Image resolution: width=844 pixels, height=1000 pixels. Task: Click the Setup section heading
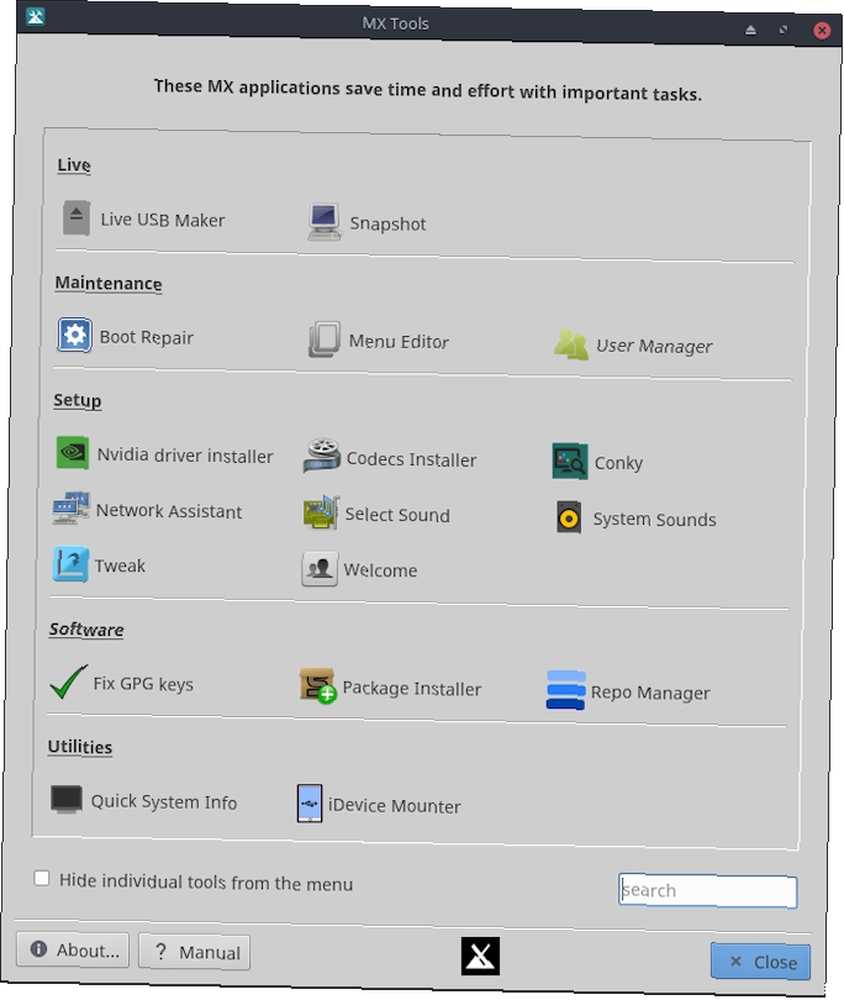point(77,401)
